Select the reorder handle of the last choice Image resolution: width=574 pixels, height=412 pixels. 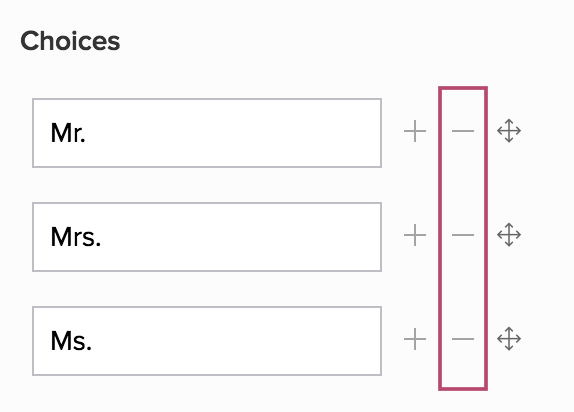[509, 339]
